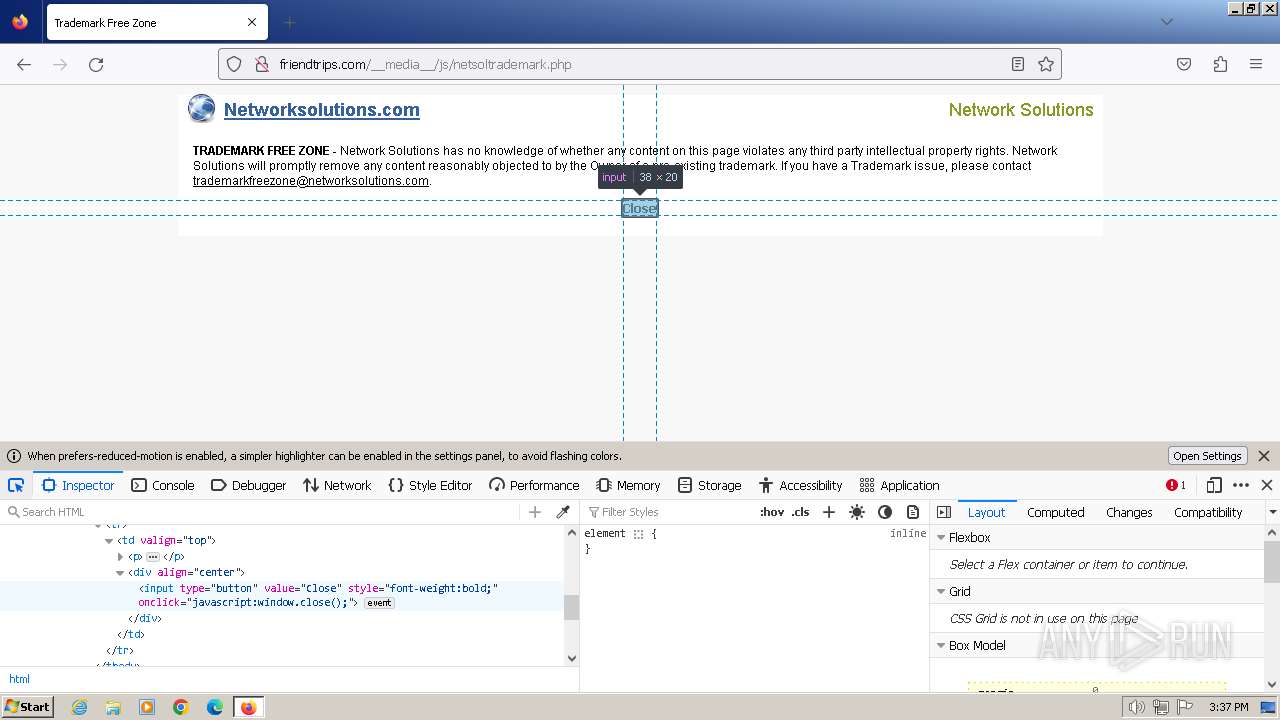Click the Search HTML field
Screen dimensions: 1280x720
260,512
